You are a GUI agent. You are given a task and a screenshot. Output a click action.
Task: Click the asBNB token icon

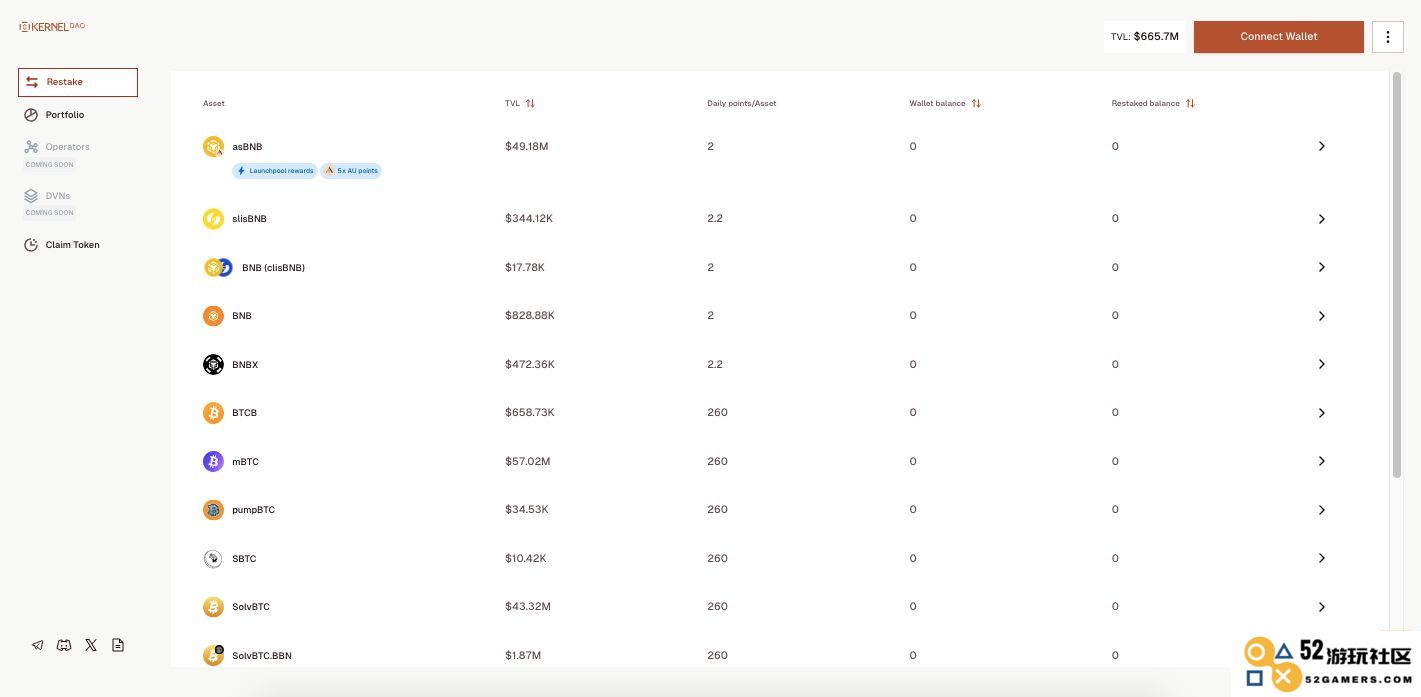point(213,147)
